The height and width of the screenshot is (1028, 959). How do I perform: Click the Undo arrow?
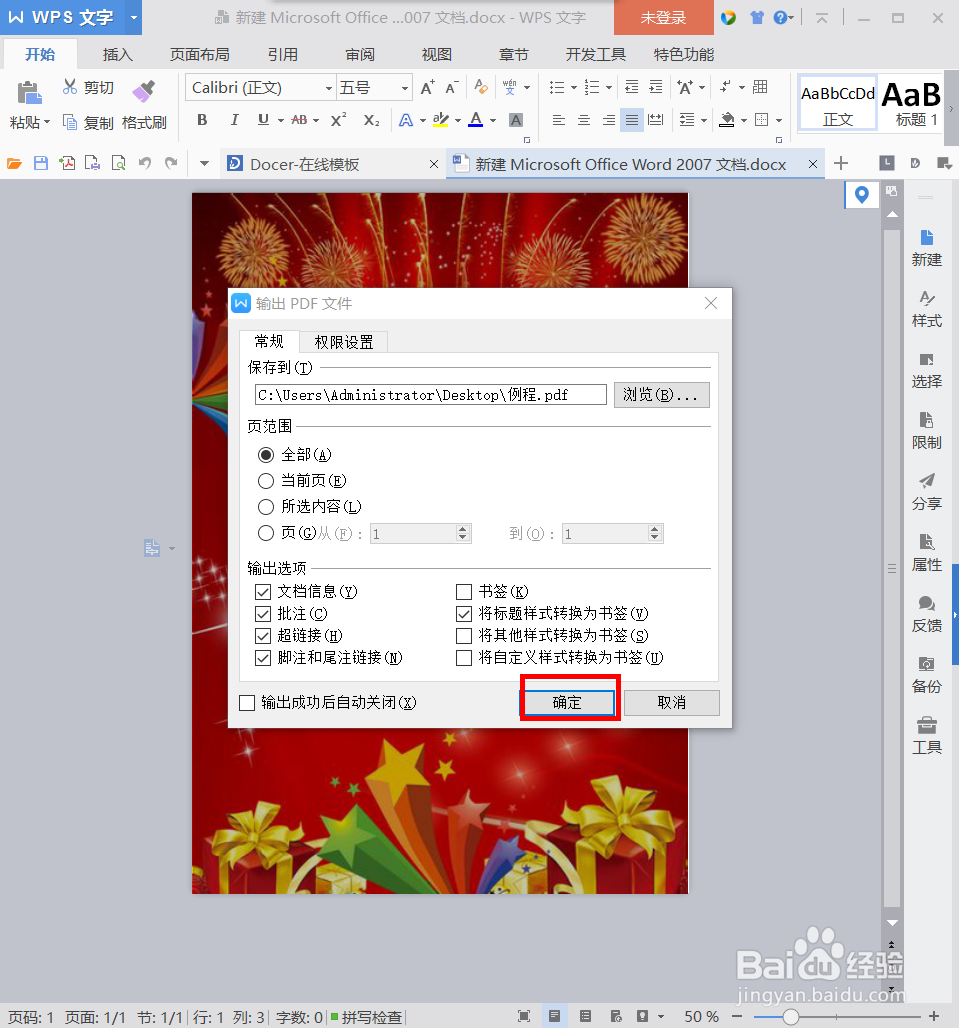(144, 163)
